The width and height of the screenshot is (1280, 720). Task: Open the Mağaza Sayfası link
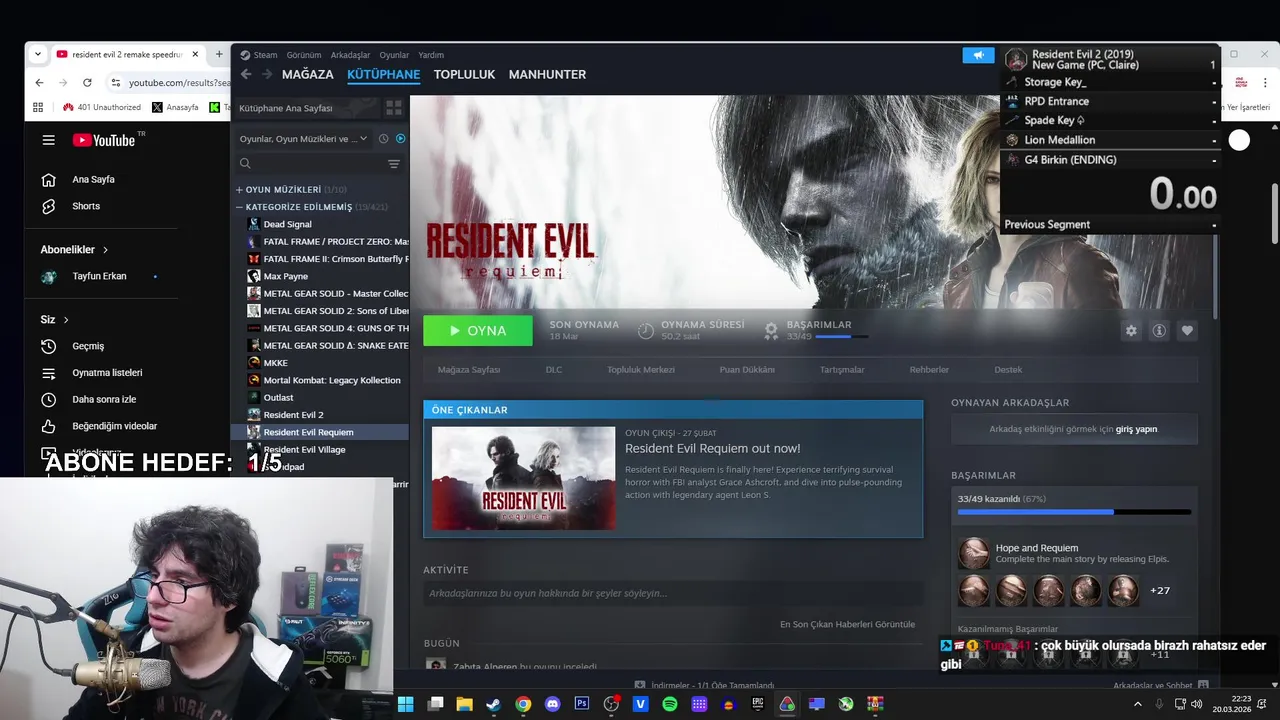[x=468, y=370]
